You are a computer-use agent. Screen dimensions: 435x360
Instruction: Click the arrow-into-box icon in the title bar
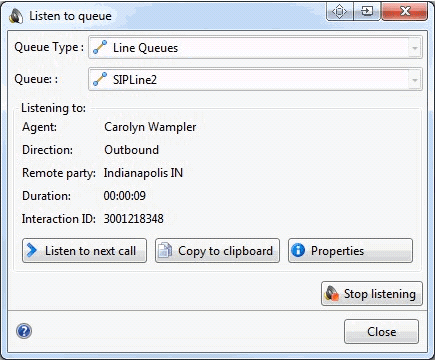click(x=367, y=12)
